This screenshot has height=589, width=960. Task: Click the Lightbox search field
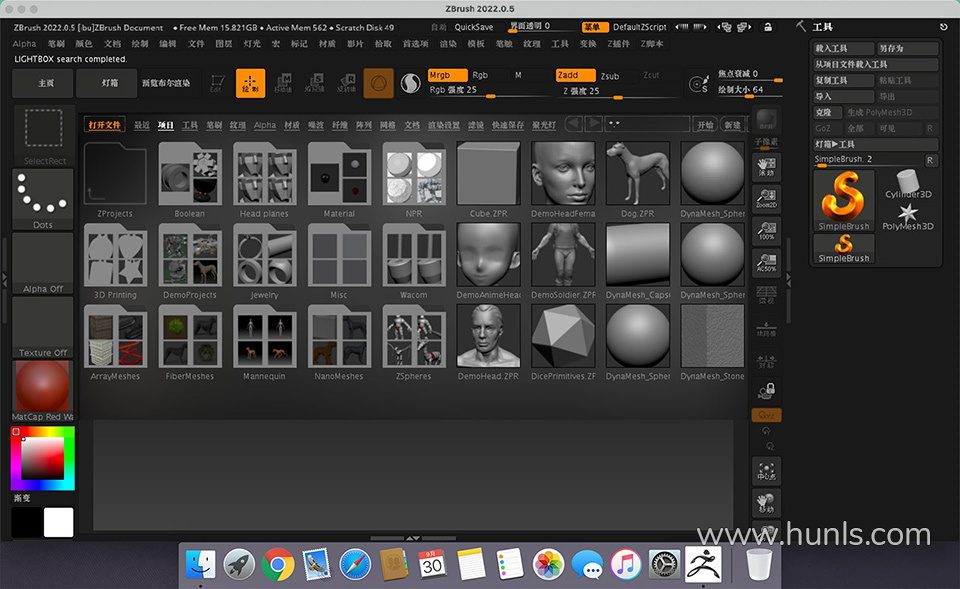pyautogui.click(x=648, y=124)
